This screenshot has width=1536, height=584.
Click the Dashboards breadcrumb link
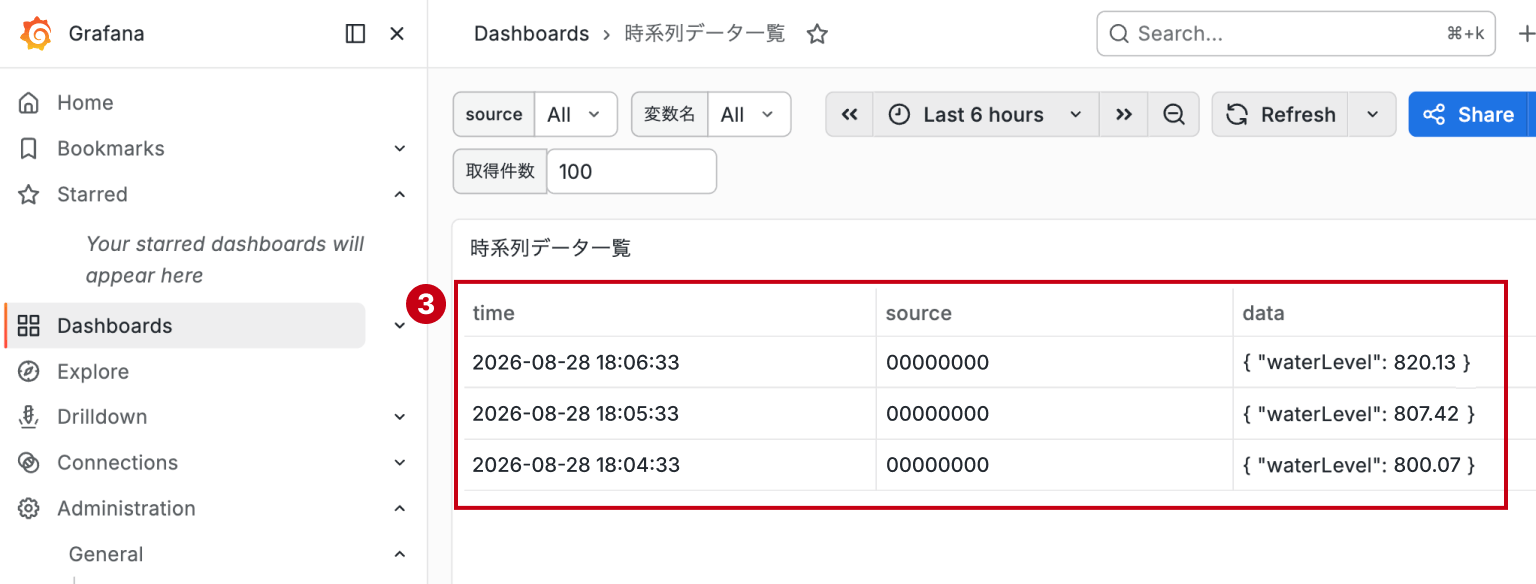531,34
